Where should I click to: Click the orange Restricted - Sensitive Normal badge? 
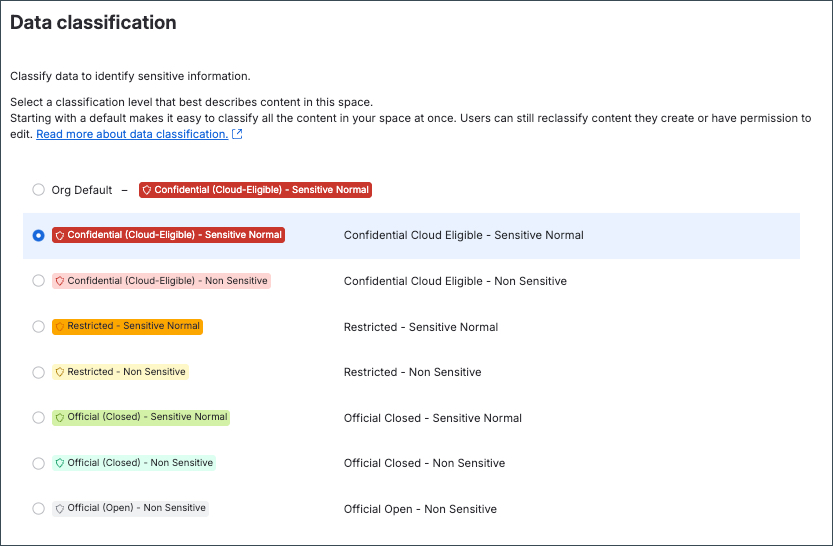(x=128, y=326)
